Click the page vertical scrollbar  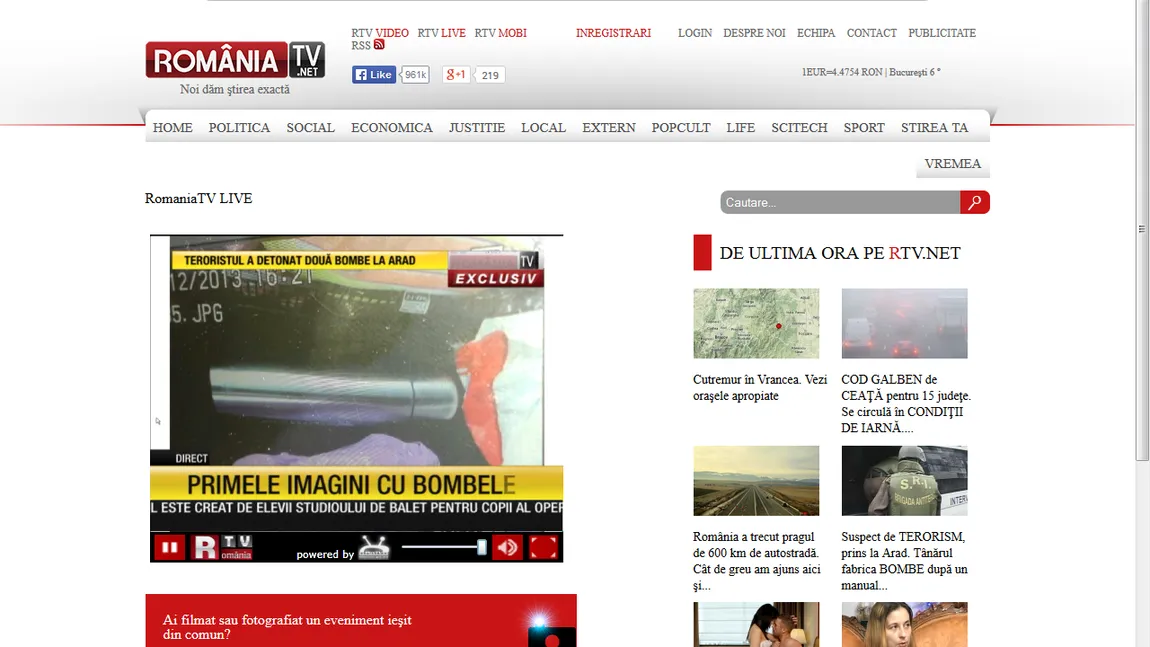pos(1141,229)
